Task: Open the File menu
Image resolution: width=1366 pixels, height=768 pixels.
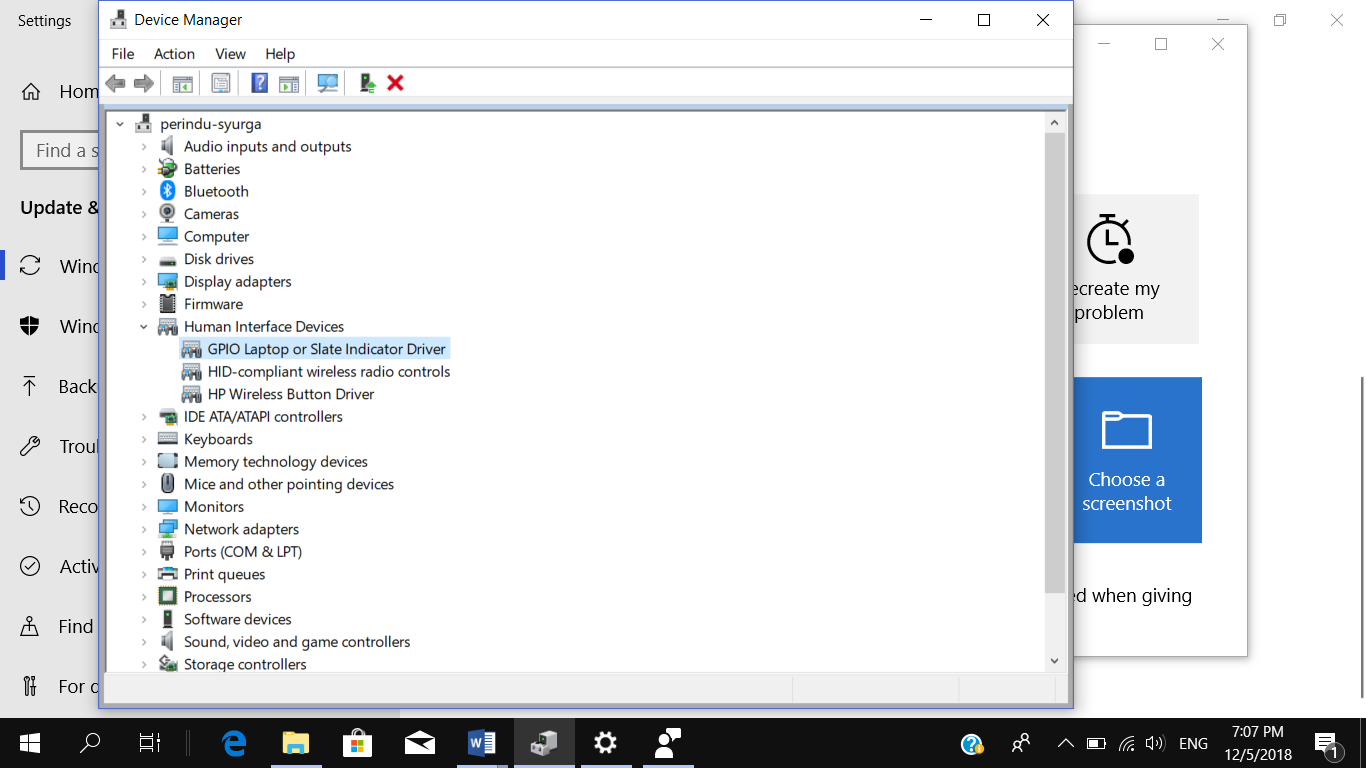Action: point(123,54)
